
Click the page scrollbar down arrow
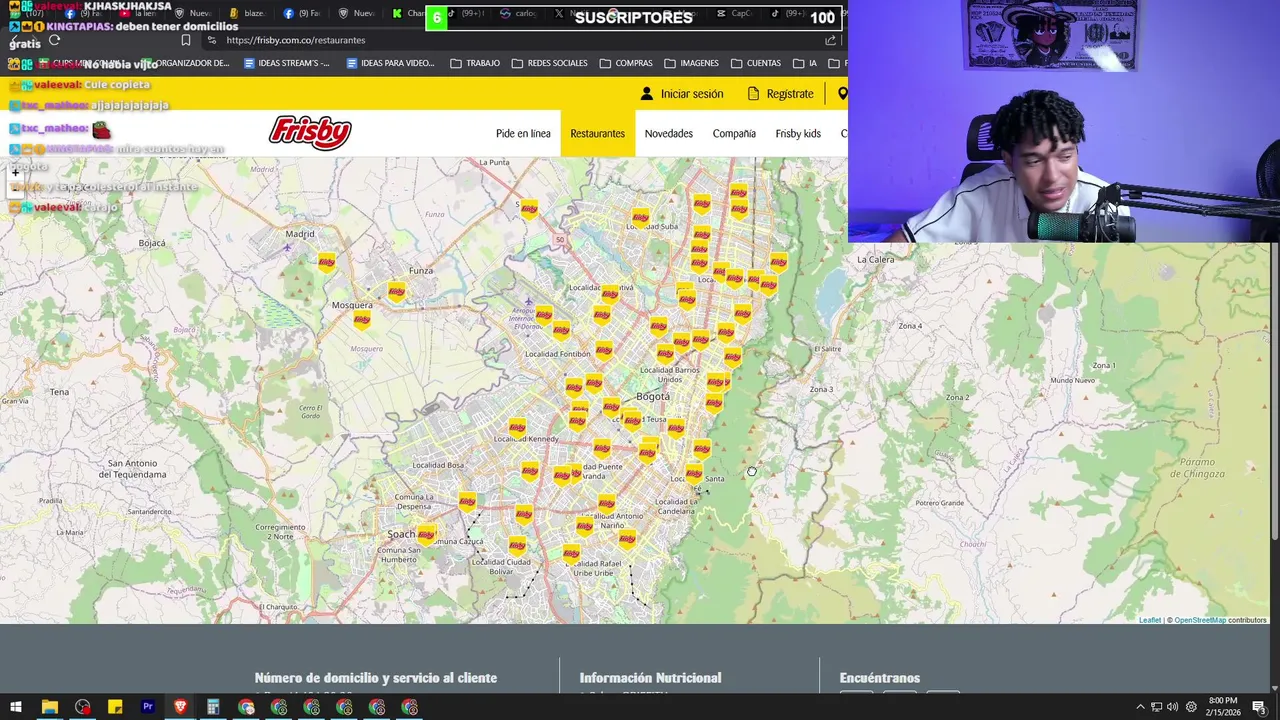(1275, 687)
